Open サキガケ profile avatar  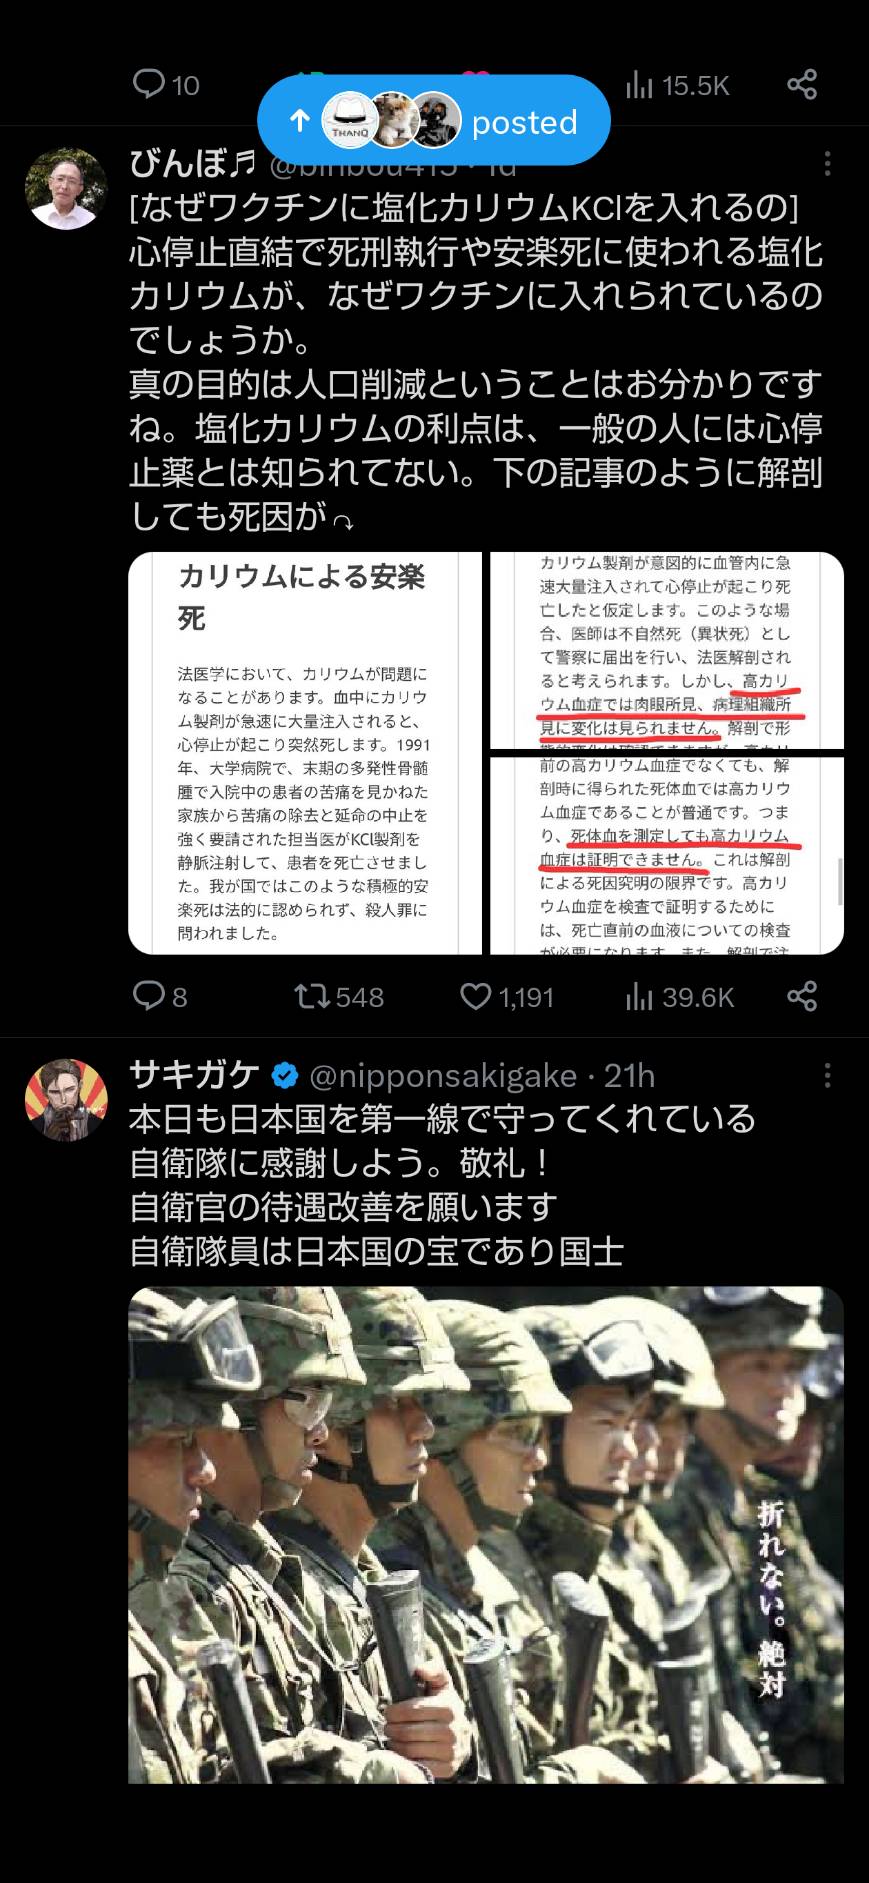point(66,1100)
